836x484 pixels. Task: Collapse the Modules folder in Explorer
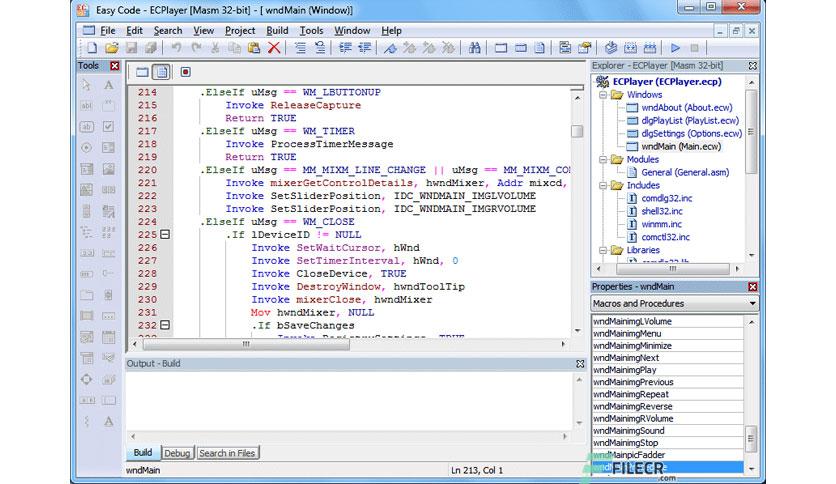click(603, 159)
